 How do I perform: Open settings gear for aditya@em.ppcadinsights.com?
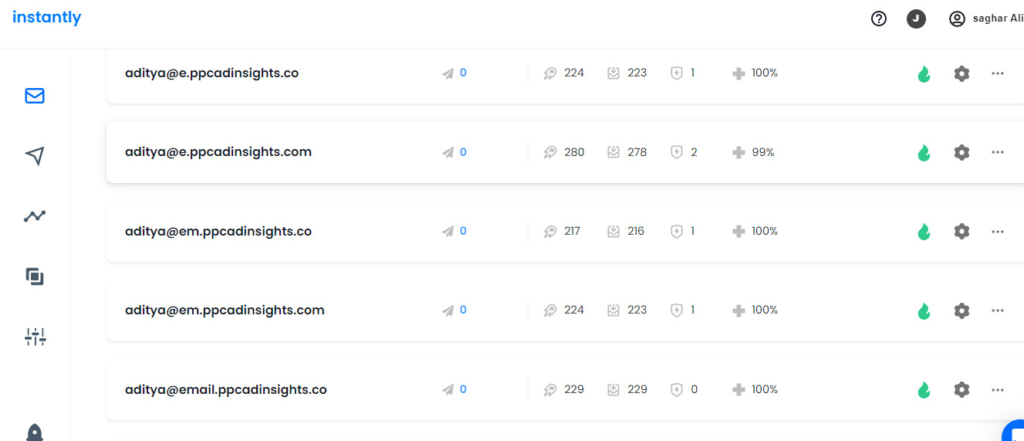point(961,310)
